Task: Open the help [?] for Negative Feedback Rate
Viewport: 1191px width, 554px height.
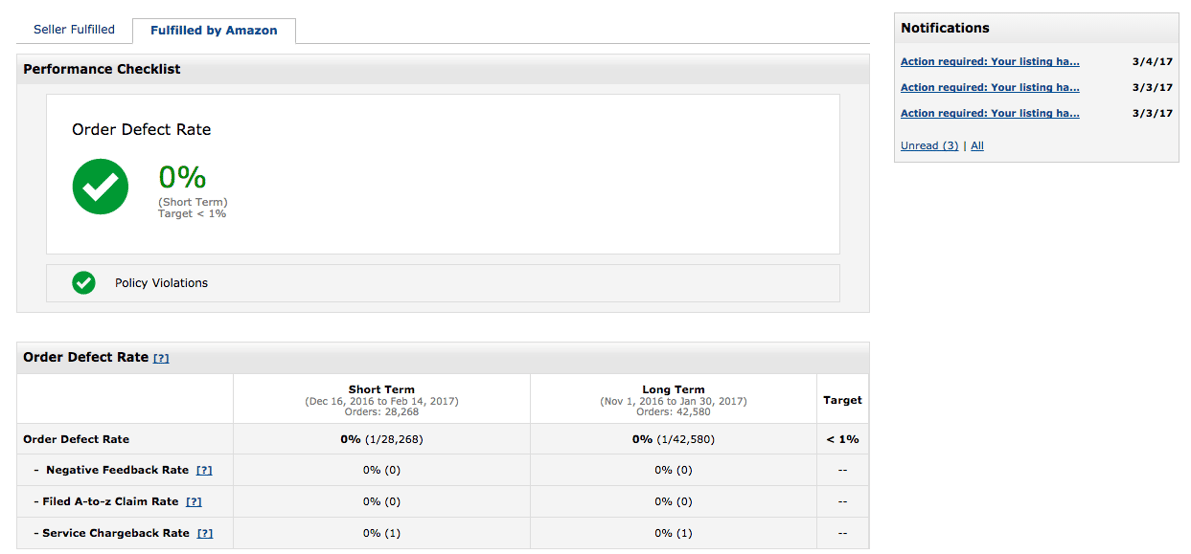Action: point(204,470)
